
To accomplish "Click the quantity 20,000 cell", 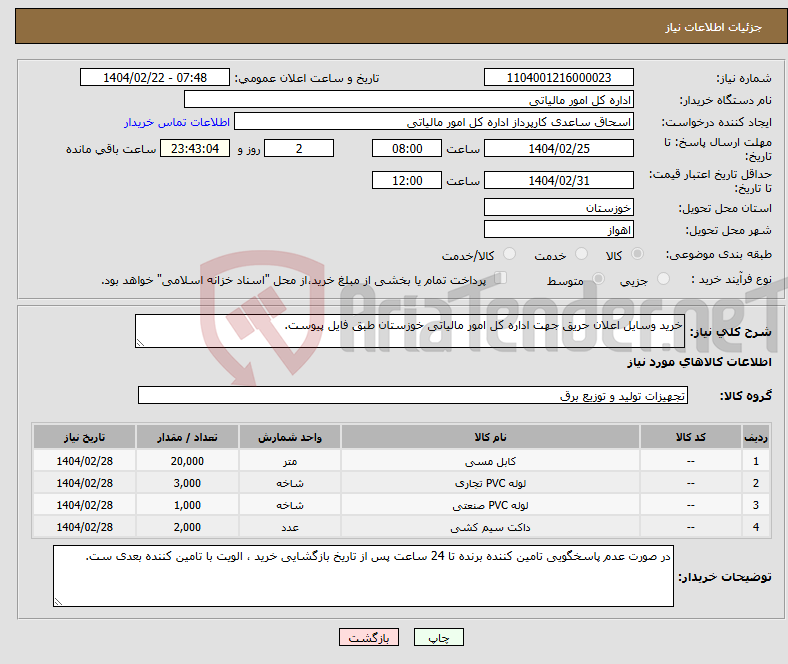I will pyautogui.click(x=187, y=461).
